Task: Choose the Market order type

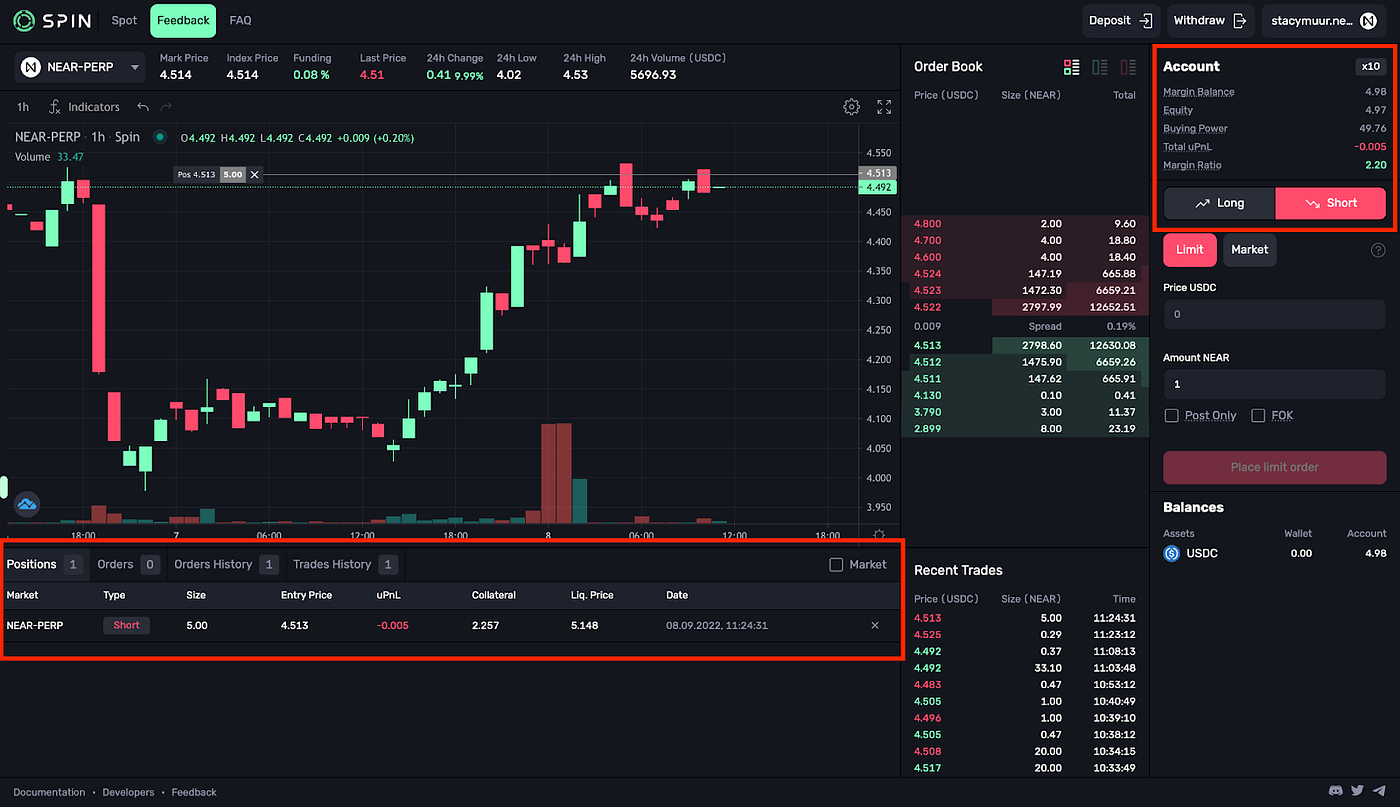Action: 1249,249
